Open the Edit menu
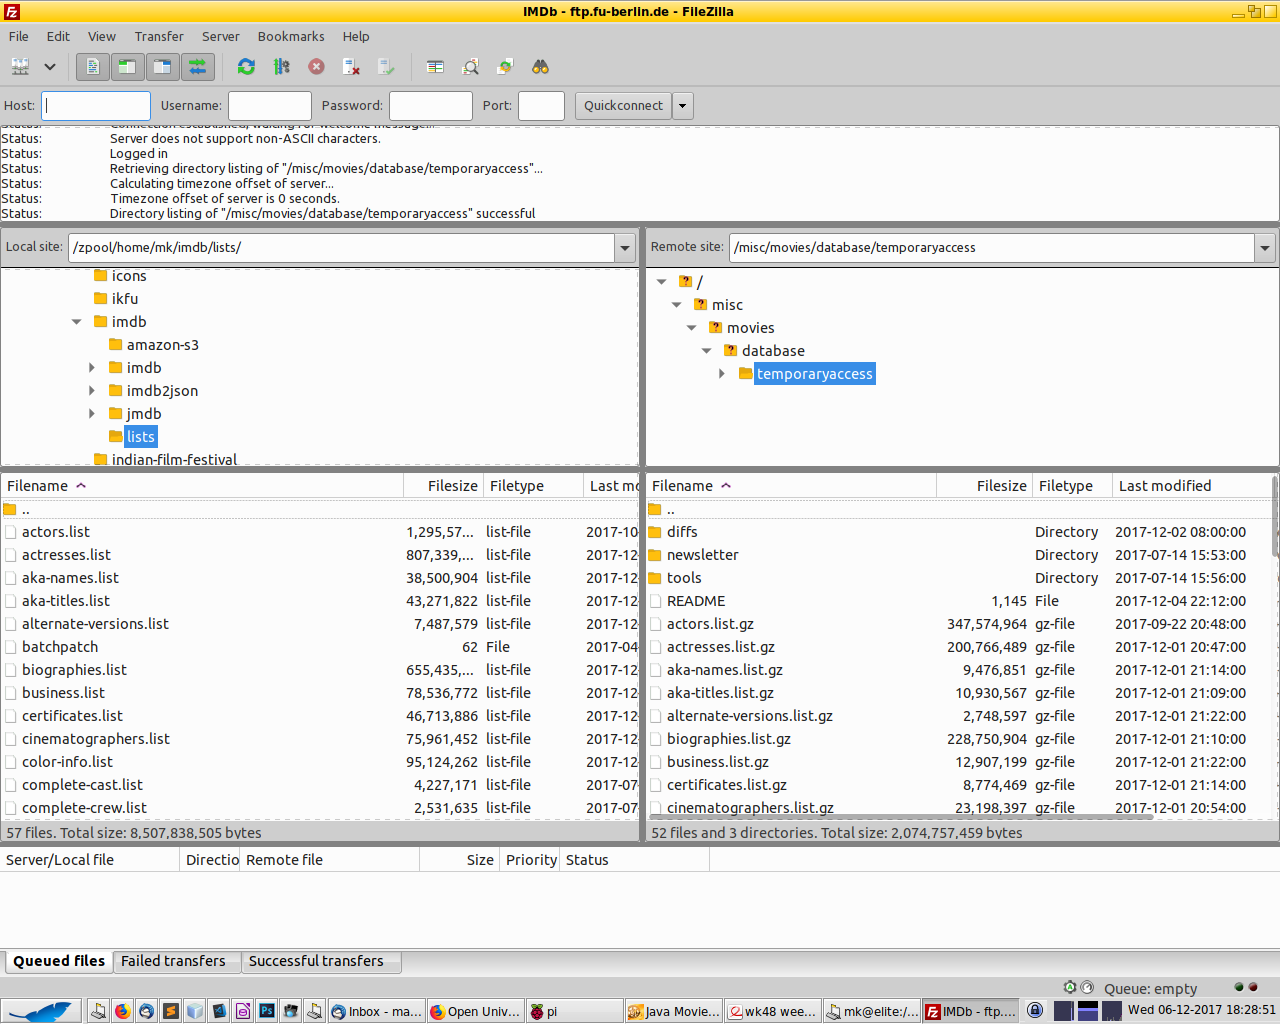 58,36
